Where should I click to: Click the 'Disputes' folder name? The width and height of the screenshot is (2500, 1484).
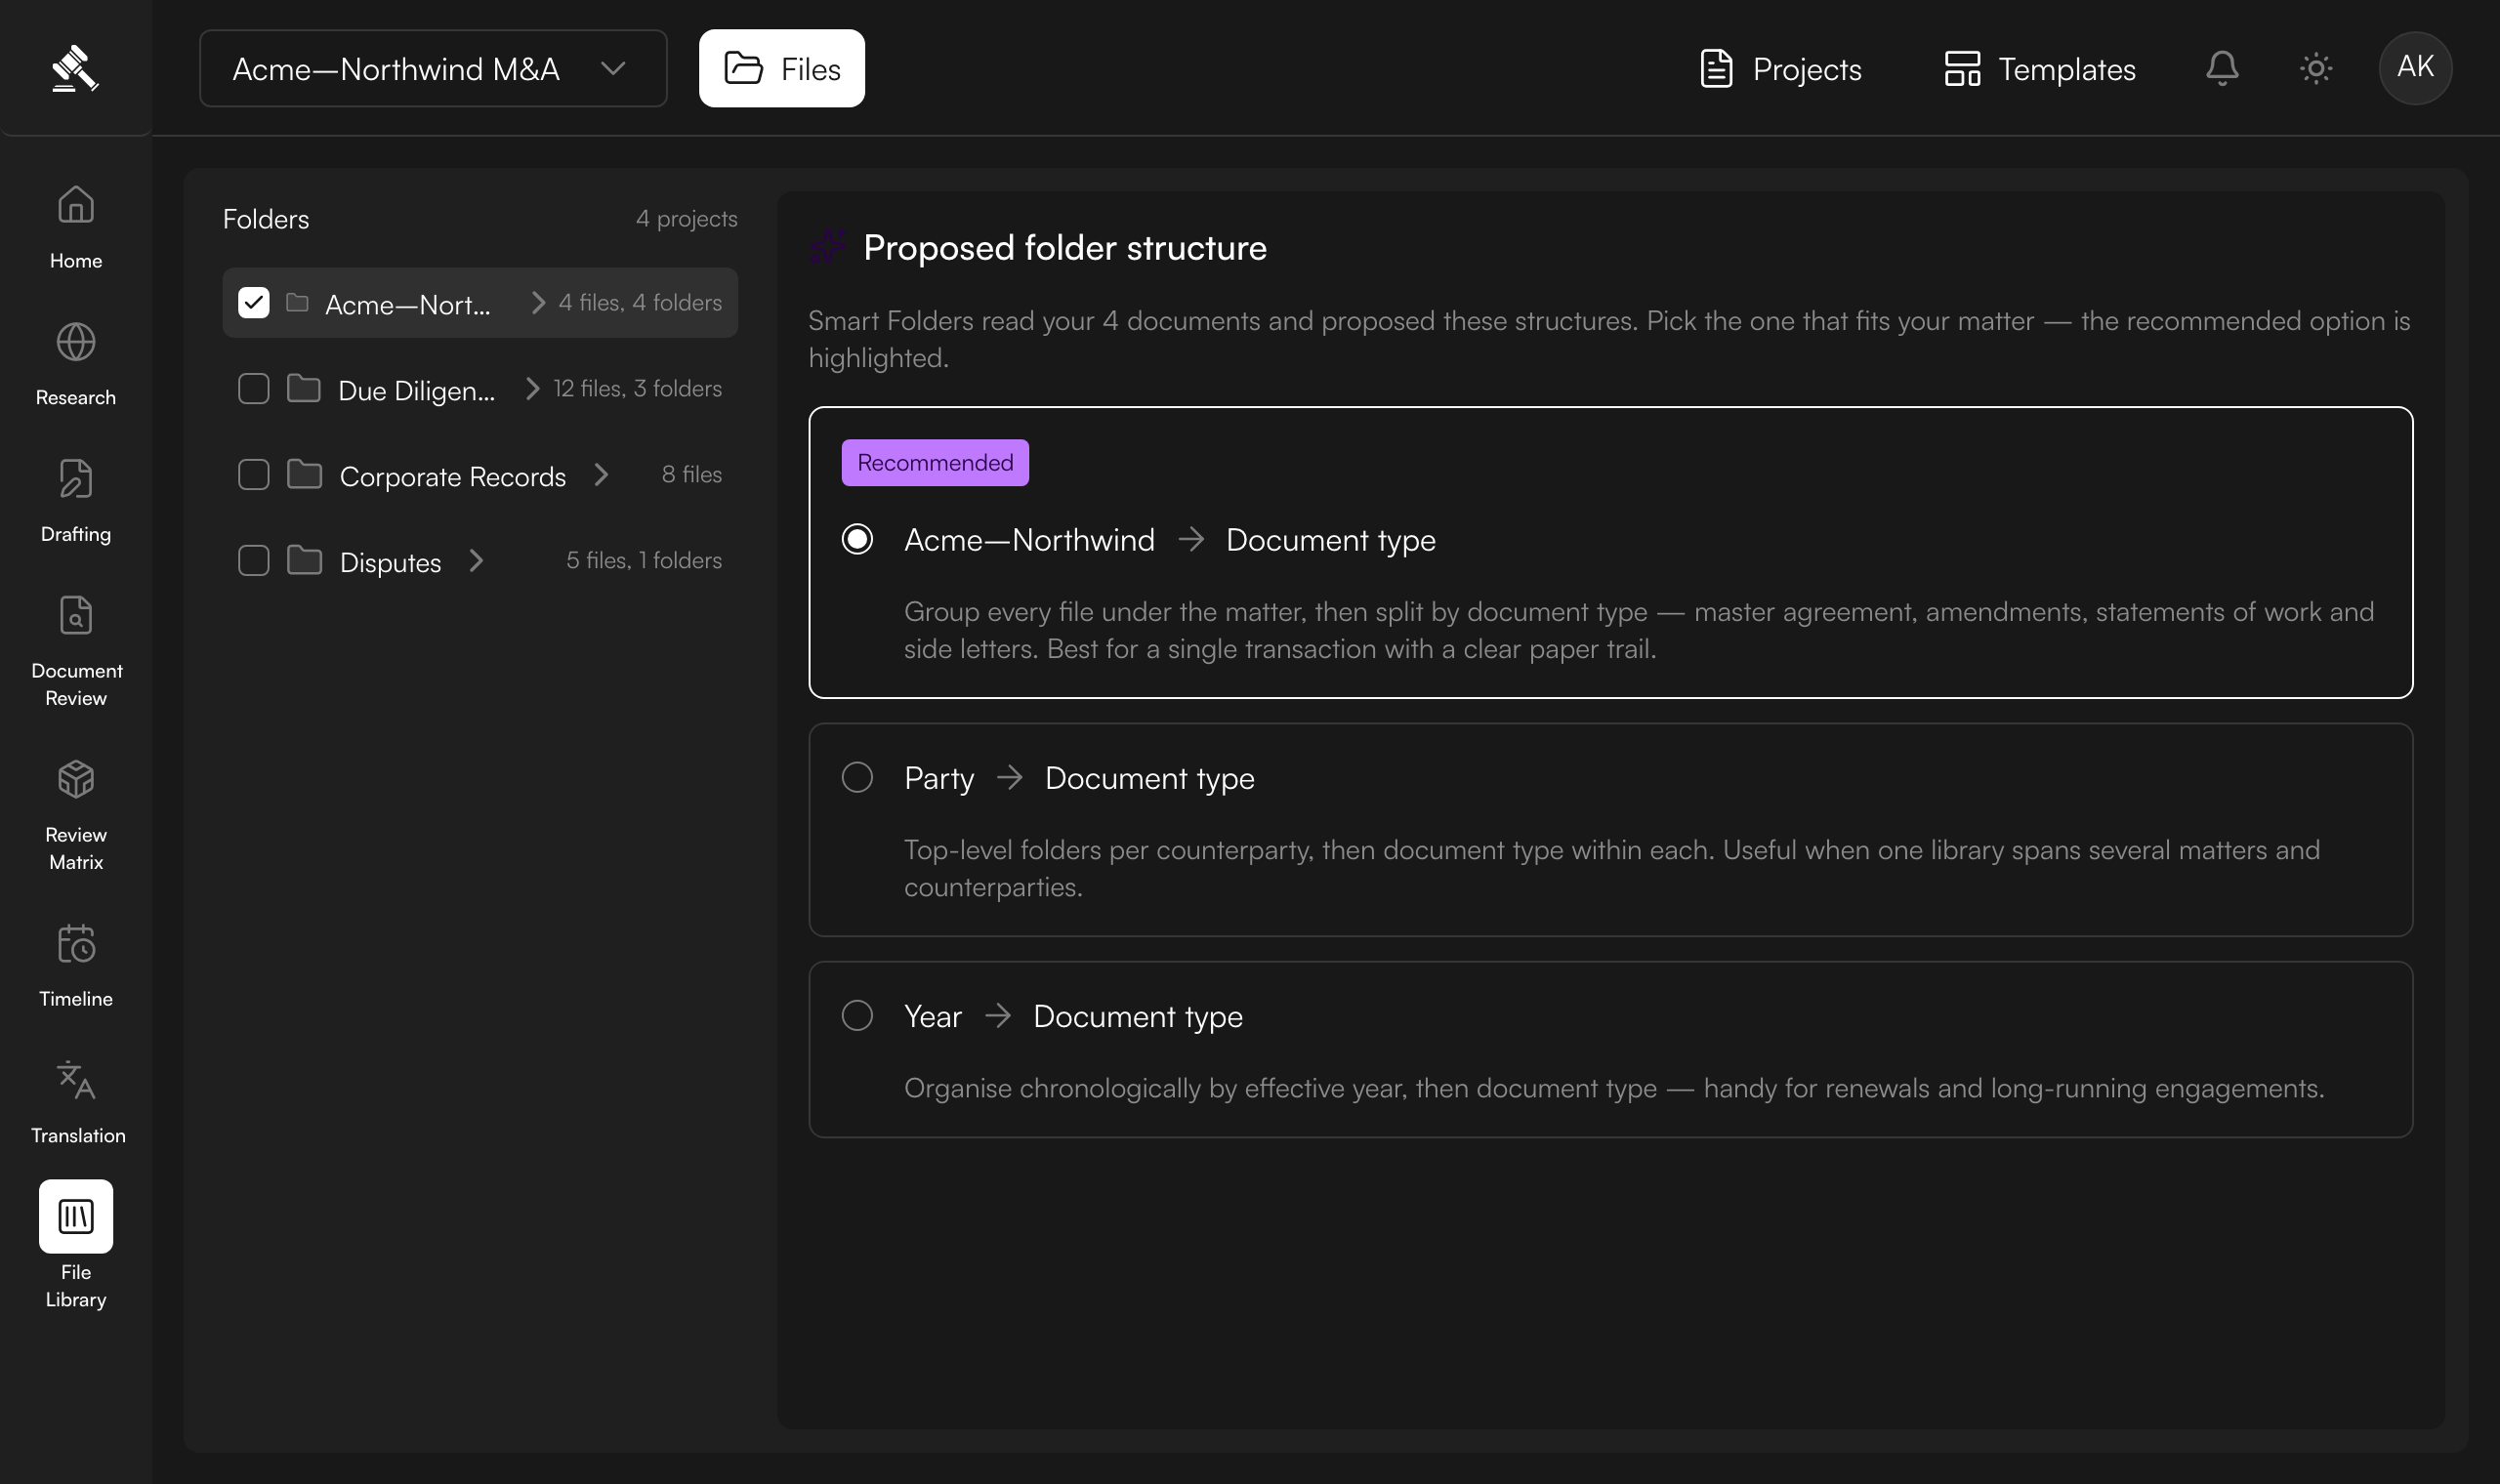tap(390, 562)
